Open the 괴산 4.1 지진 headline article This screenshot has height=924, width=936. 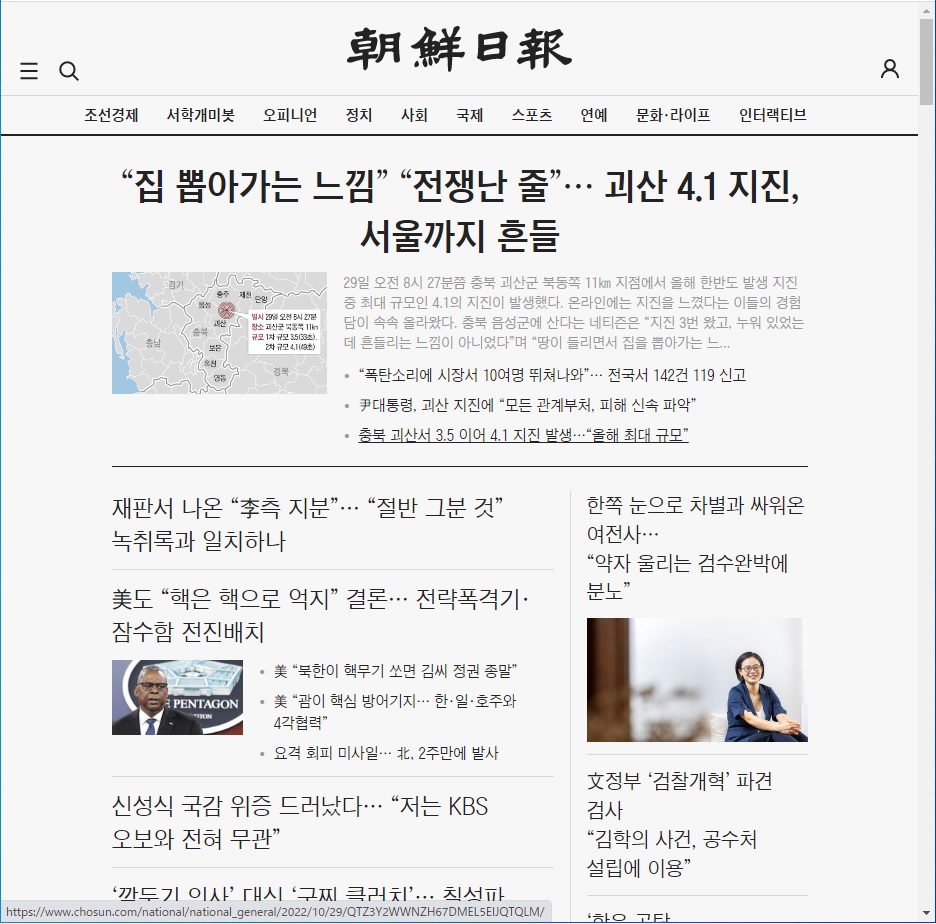(459, 211)
